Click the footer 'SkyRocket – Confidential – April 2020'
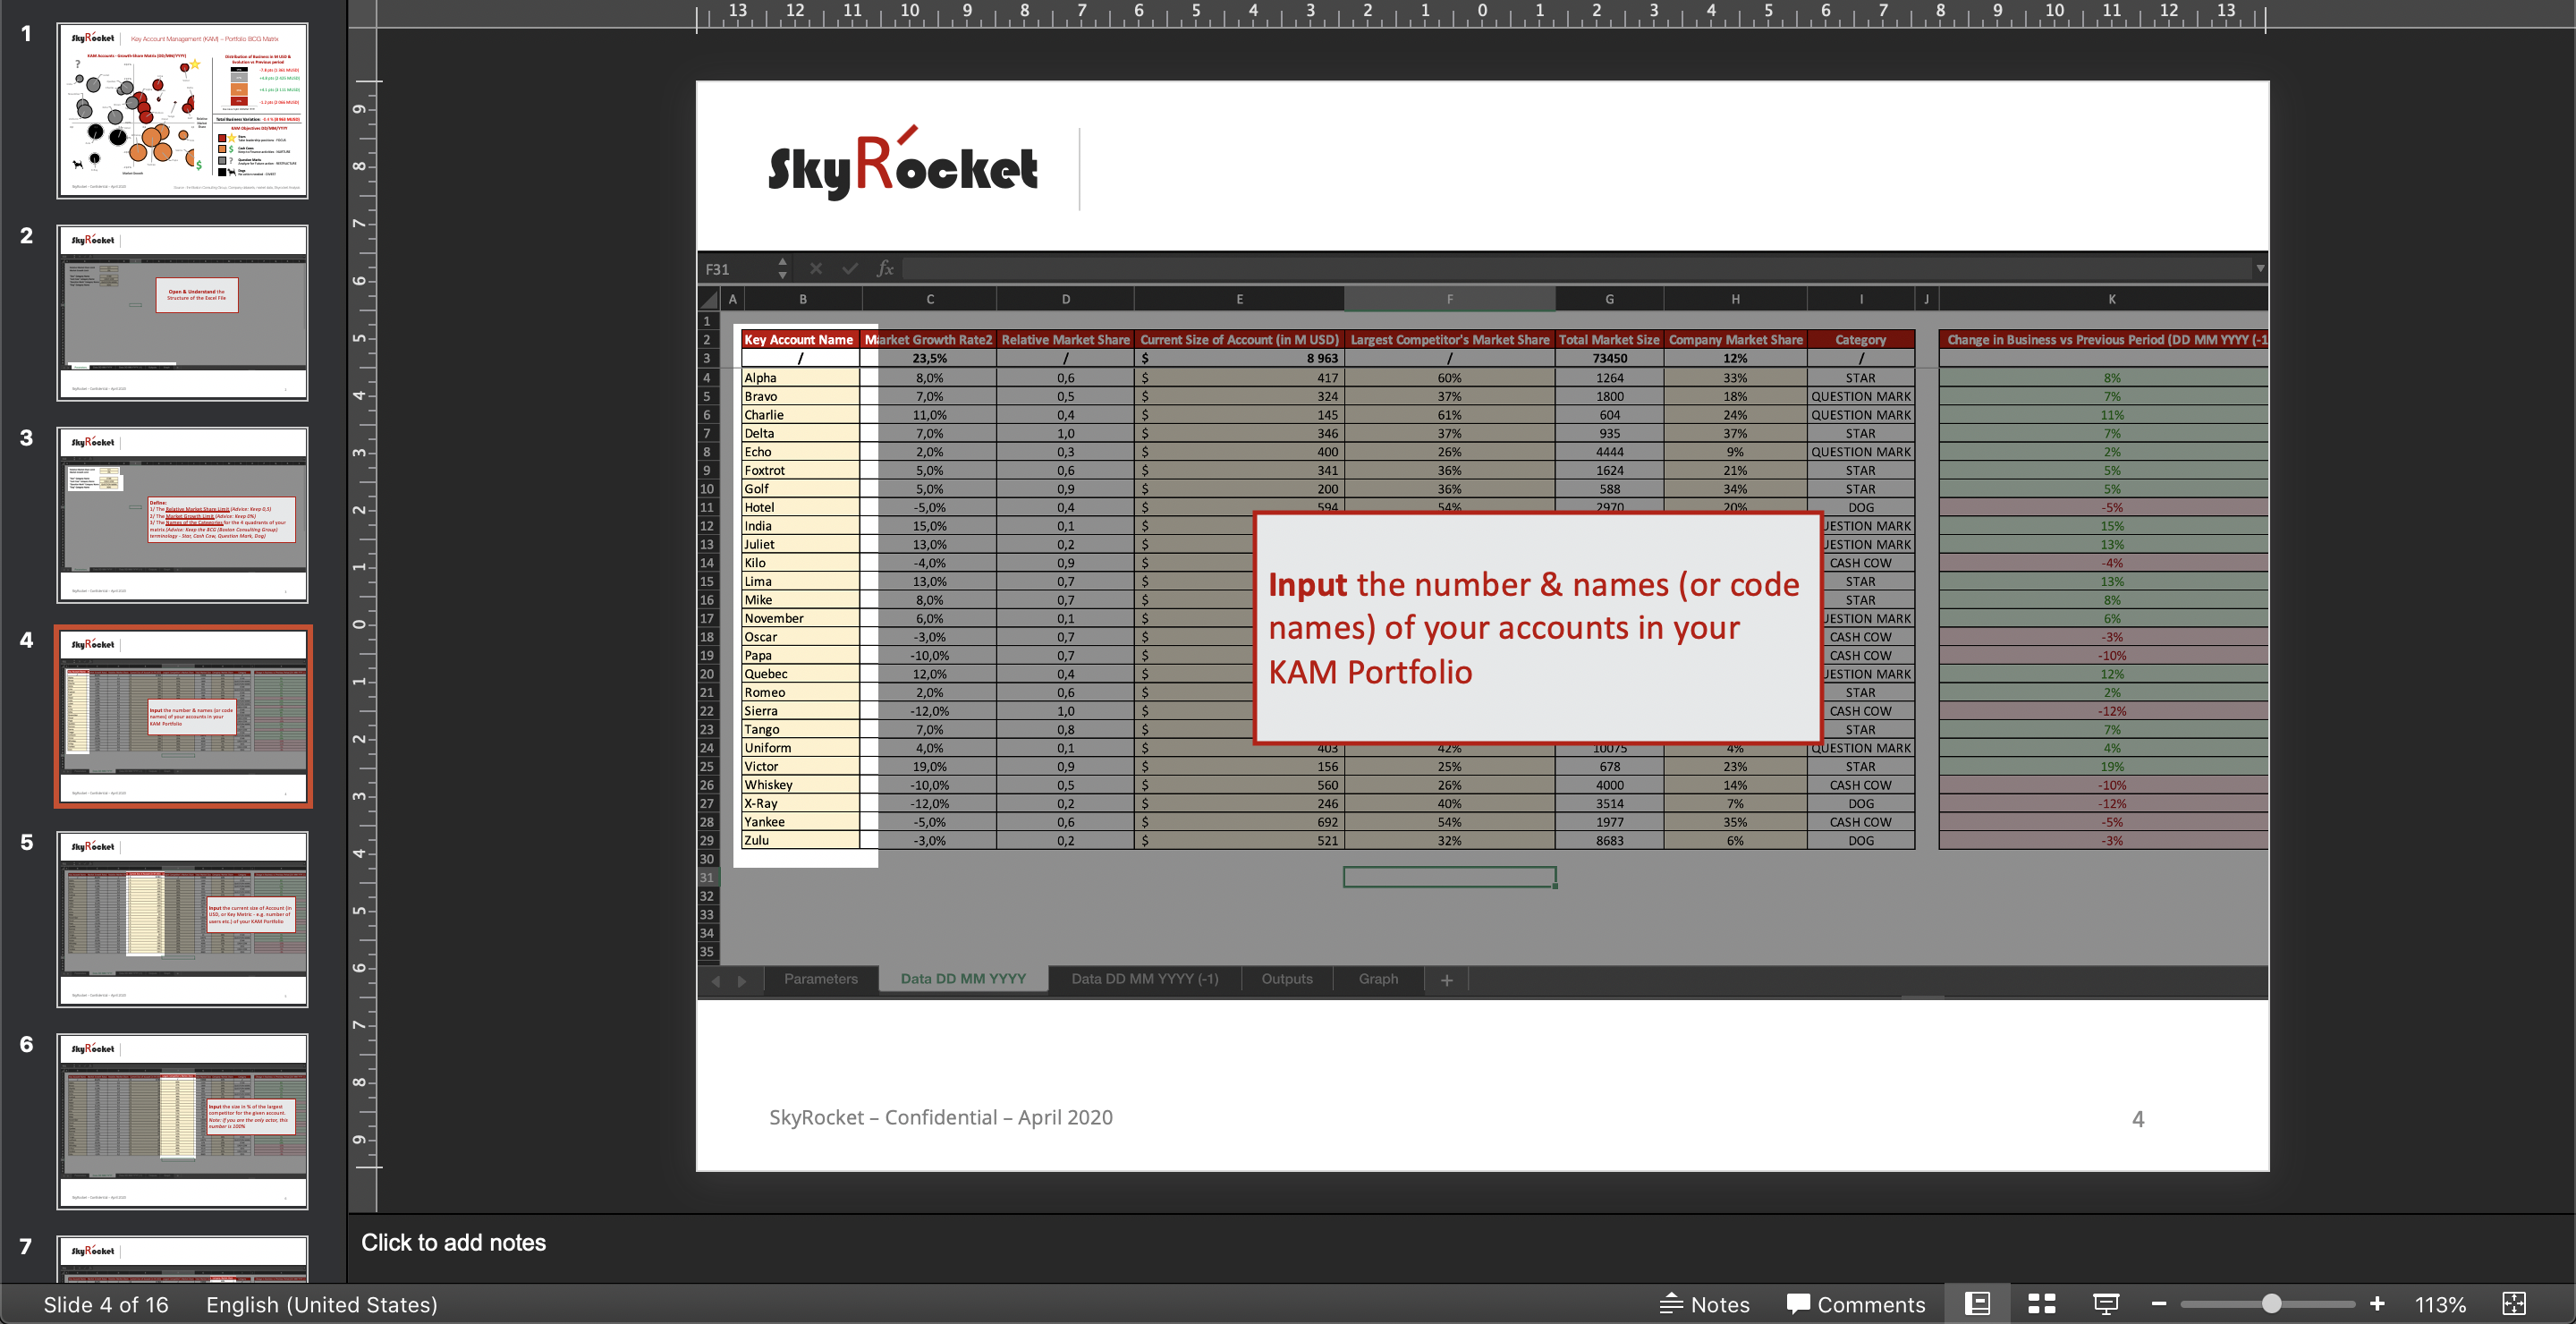The height and width of the screenshot is (1324, 2576). pos(940,1117)
